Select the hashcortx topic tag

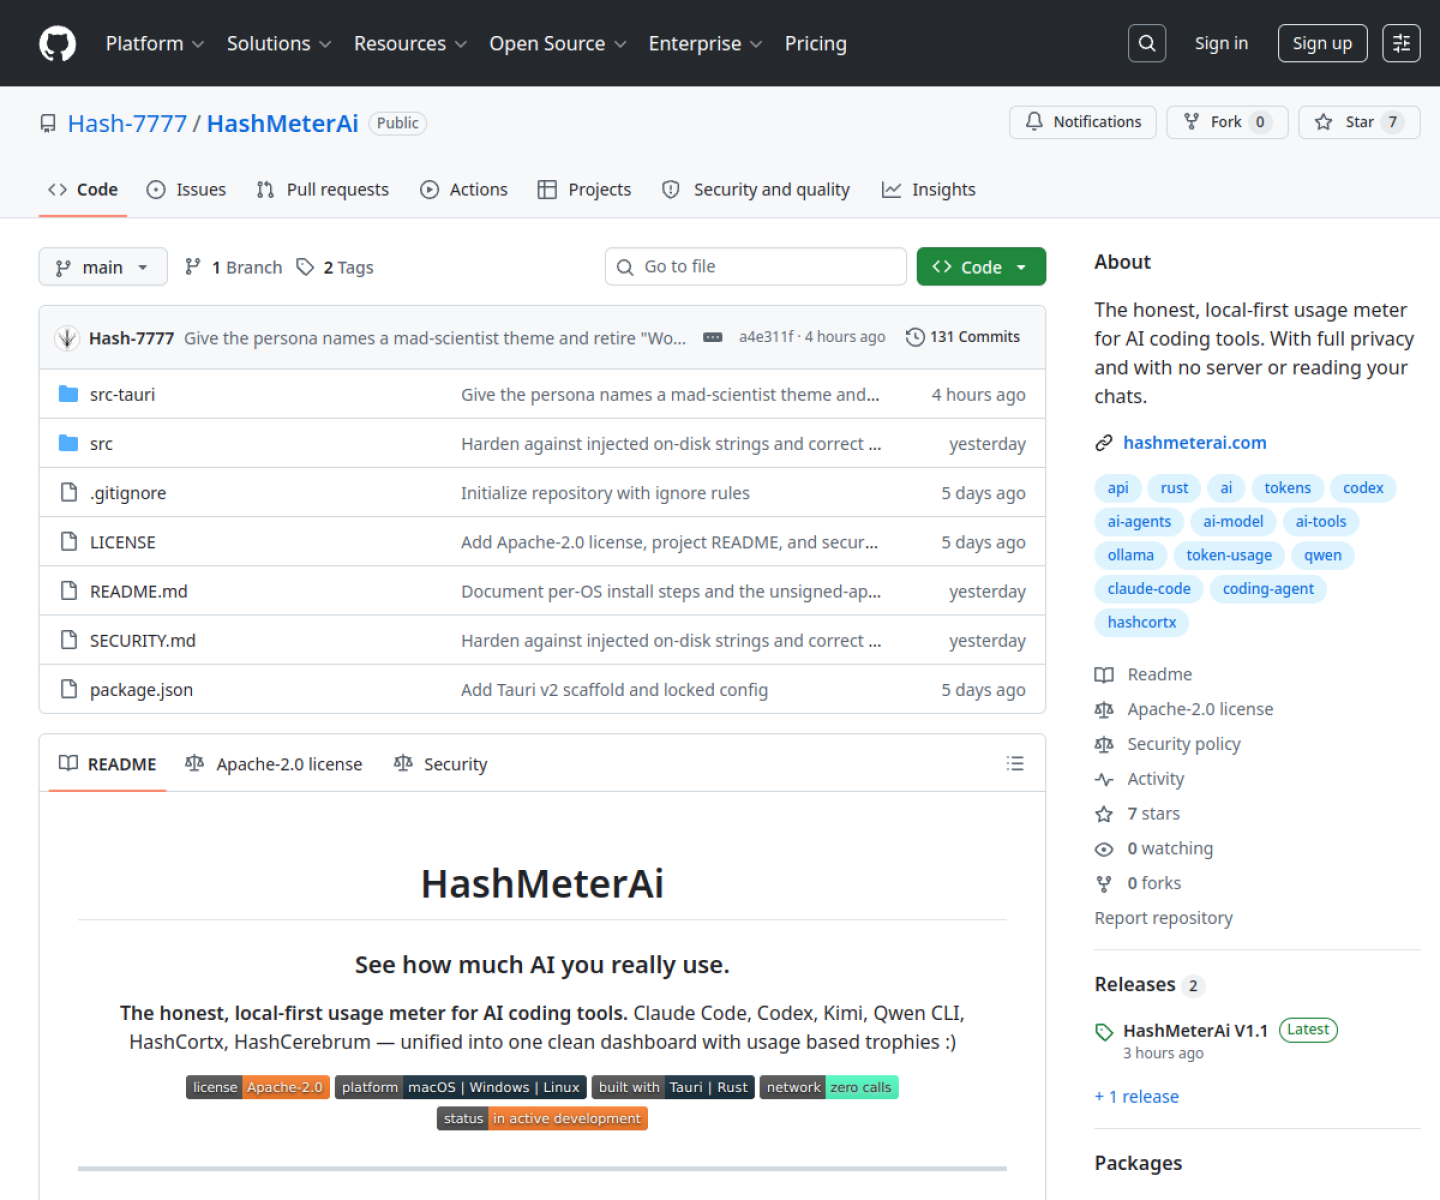click(x=1142, y=622)
